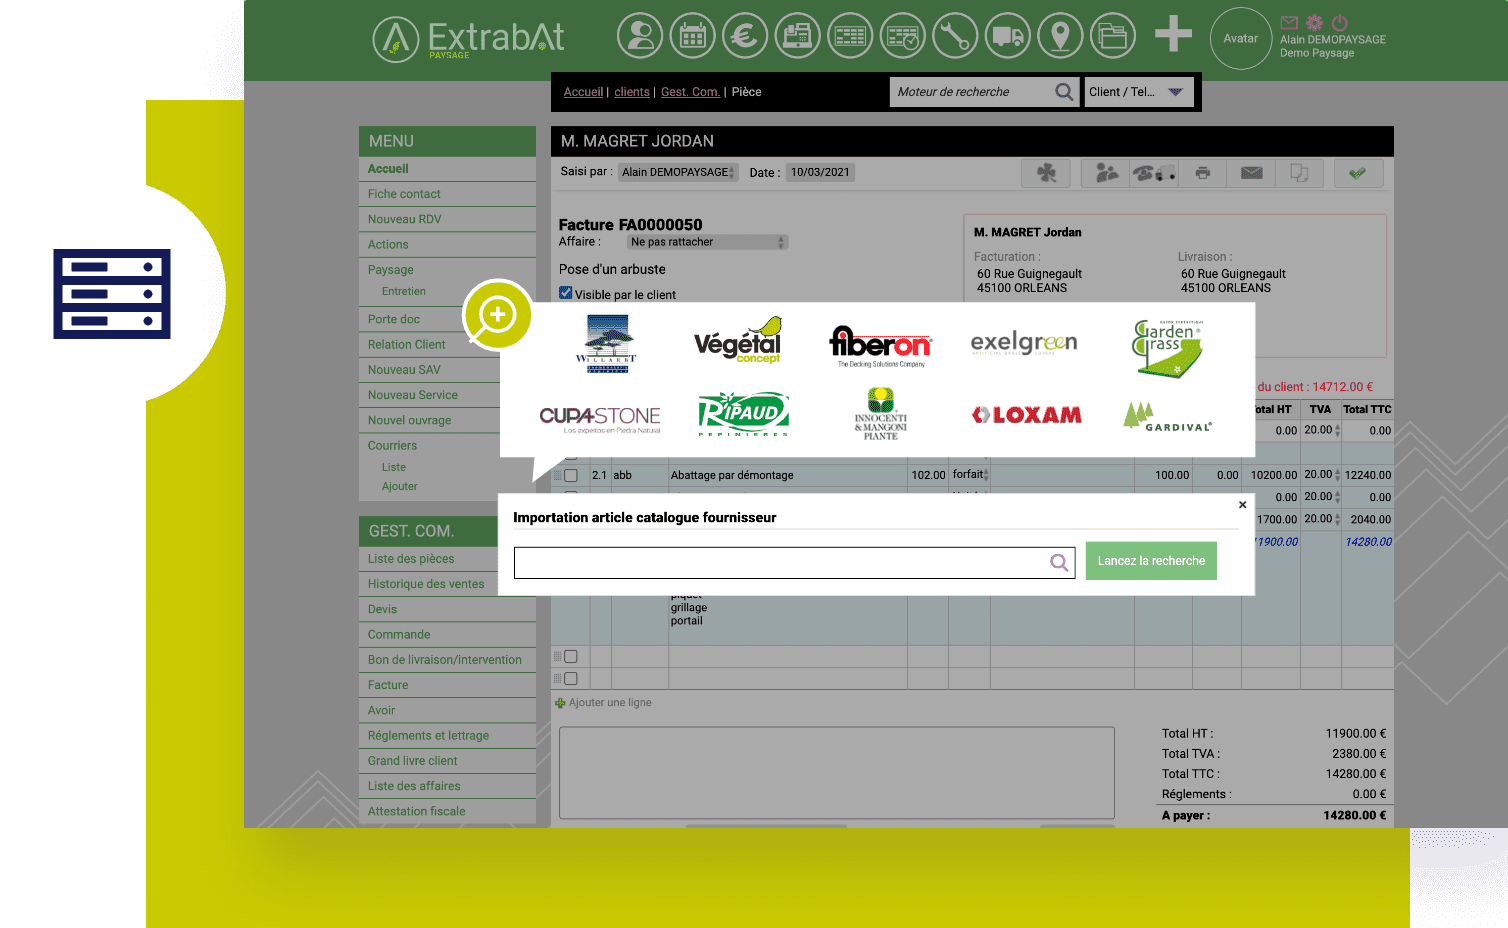Click the date field 10/03/2021
The width and height of the screenshot is (1508, 928).
click(x=820, y=172)
